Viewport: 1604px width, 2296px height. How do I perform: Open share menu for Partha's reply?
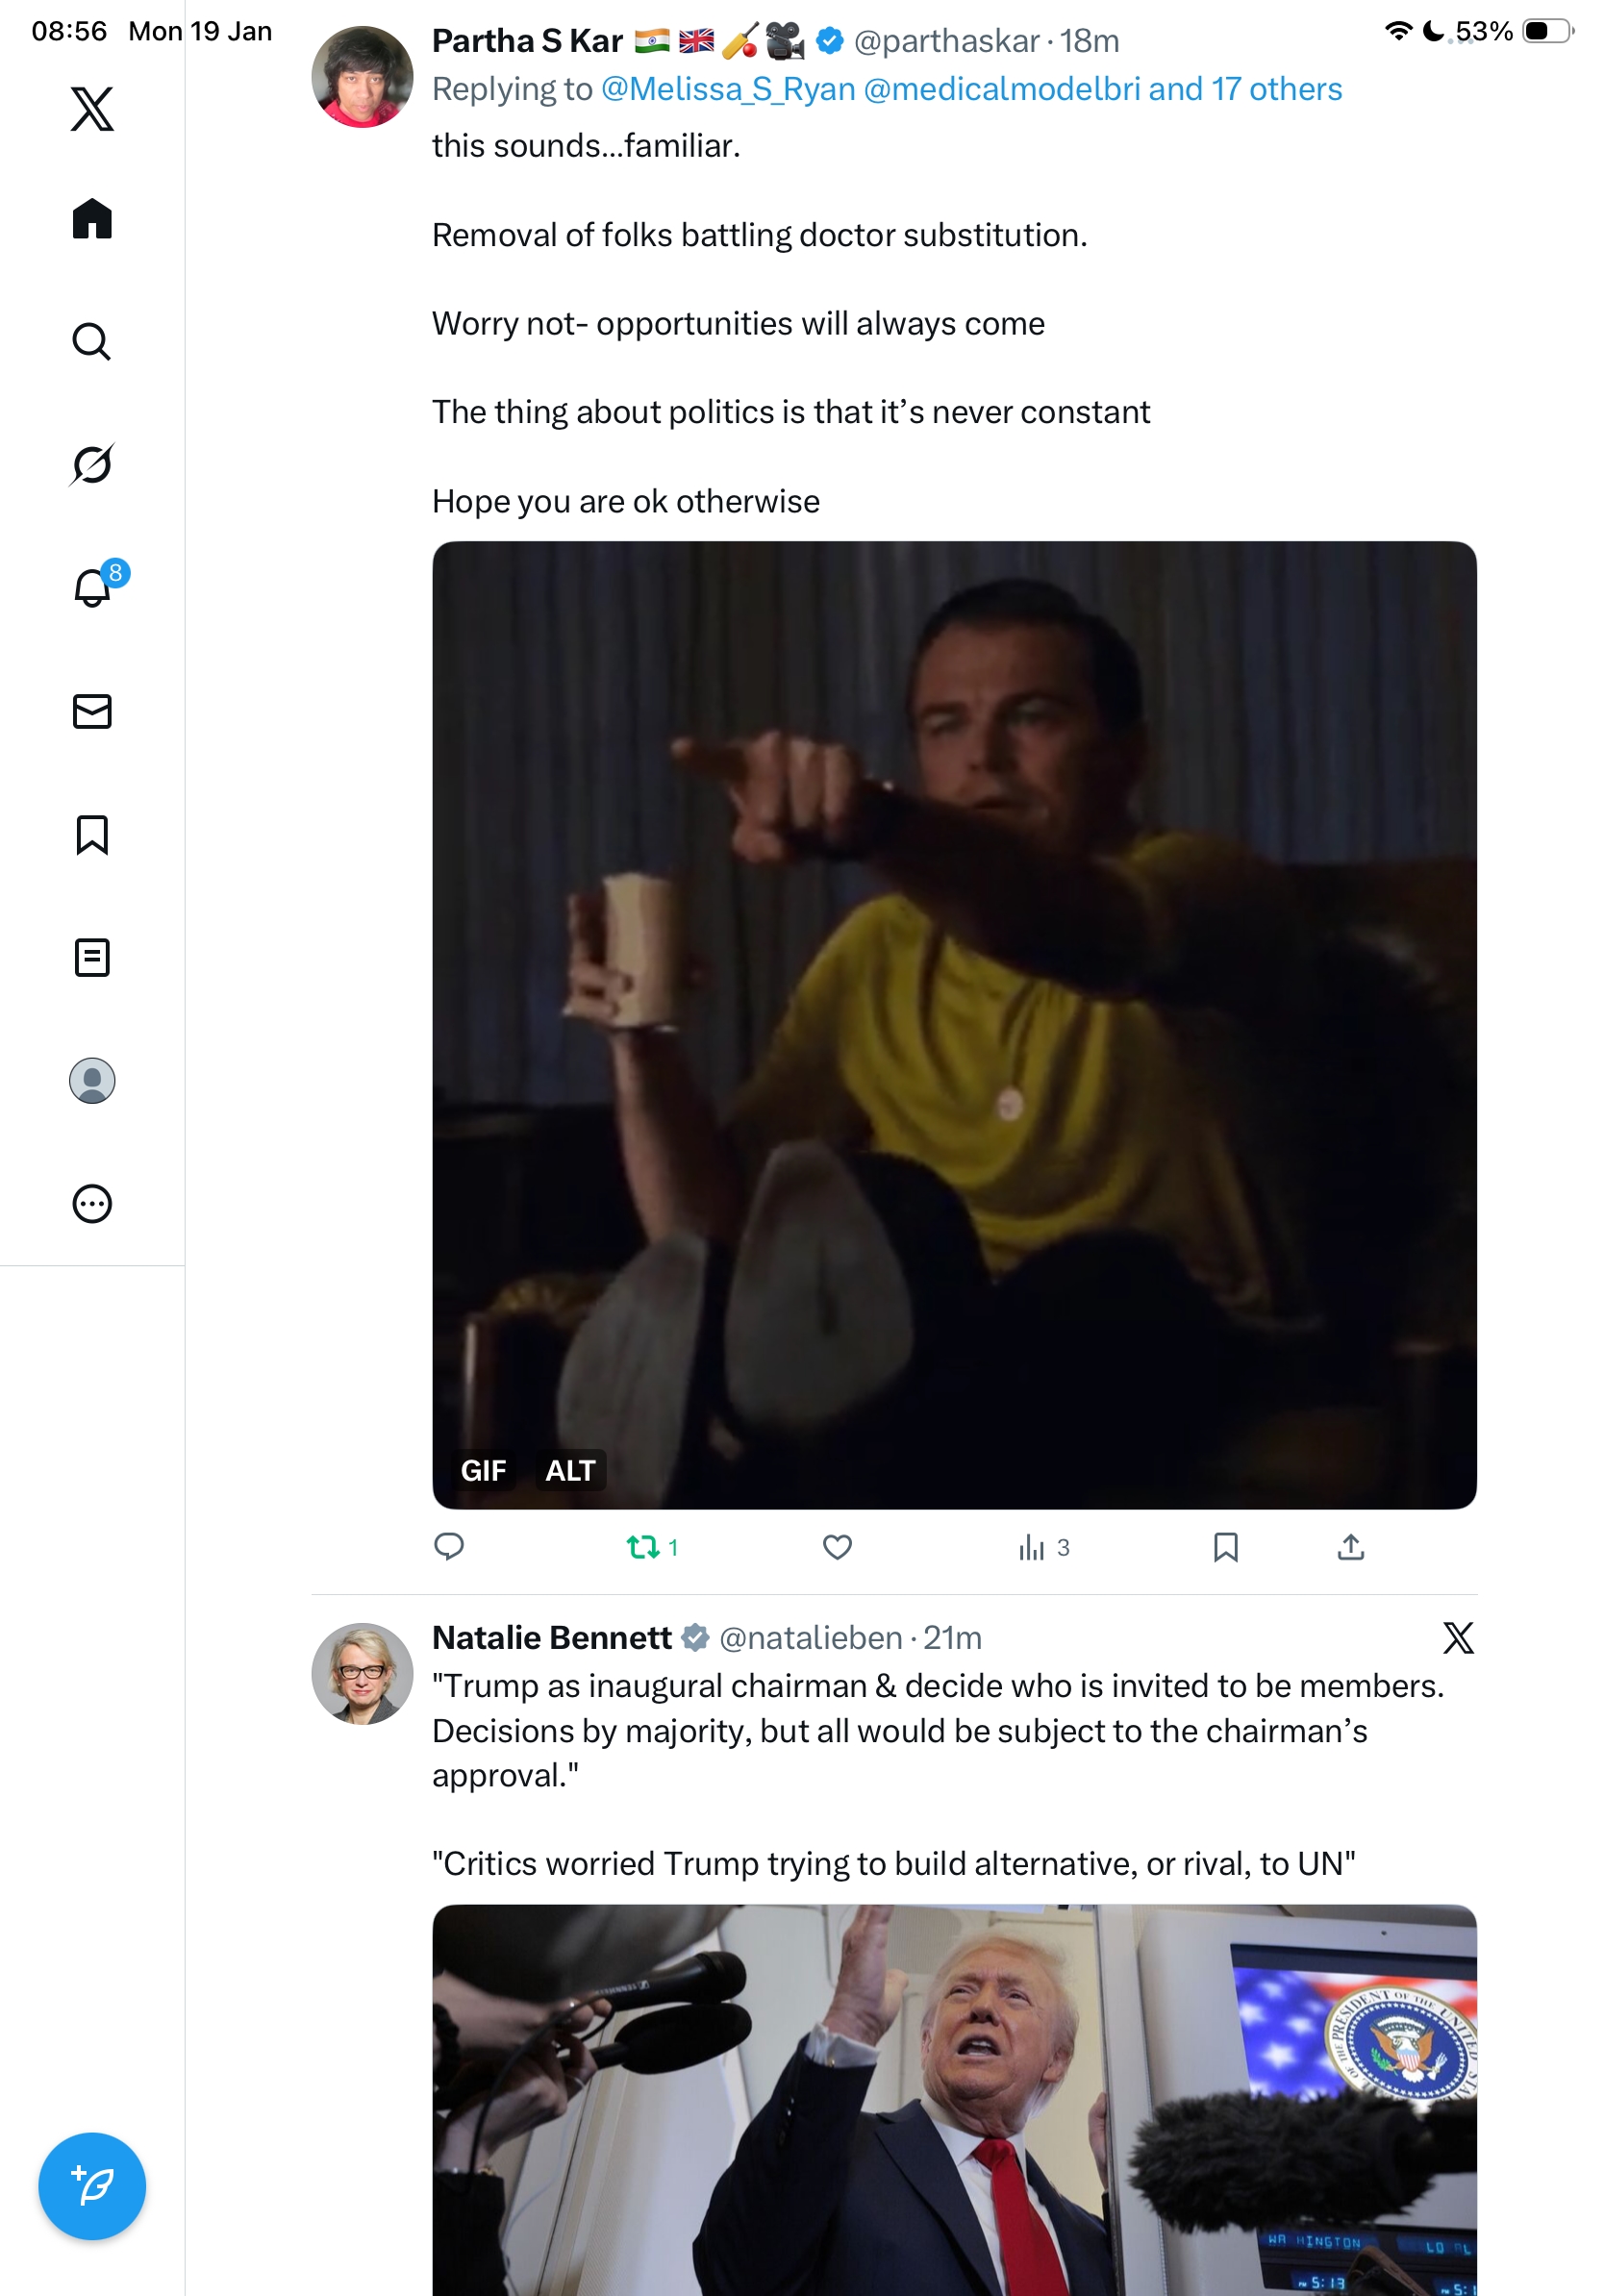tap(1350, 1547)
